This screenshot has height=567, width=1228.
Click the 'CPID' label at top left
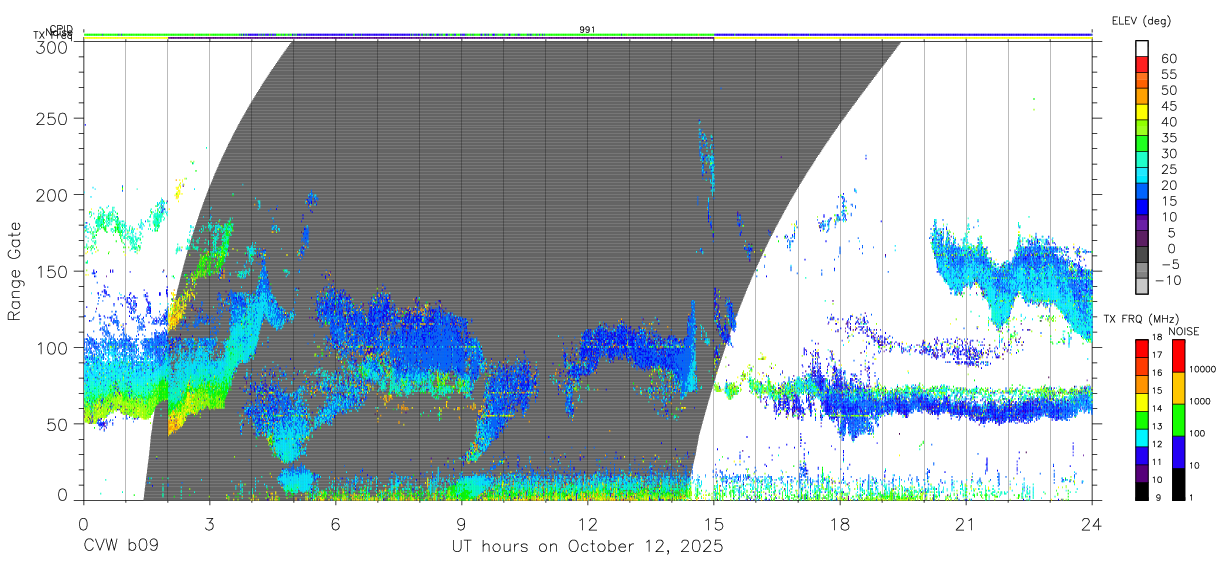point(61,29)
